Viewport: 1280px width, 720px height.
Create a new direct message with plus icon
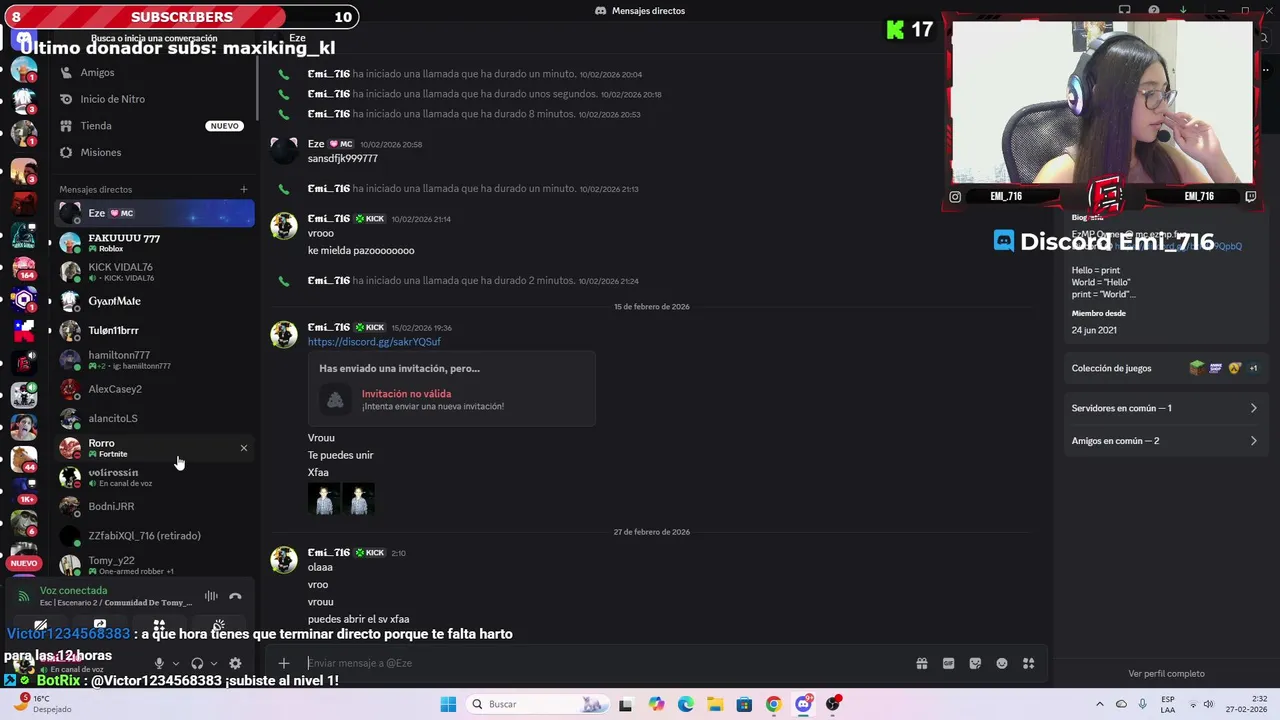pos(243,189)
